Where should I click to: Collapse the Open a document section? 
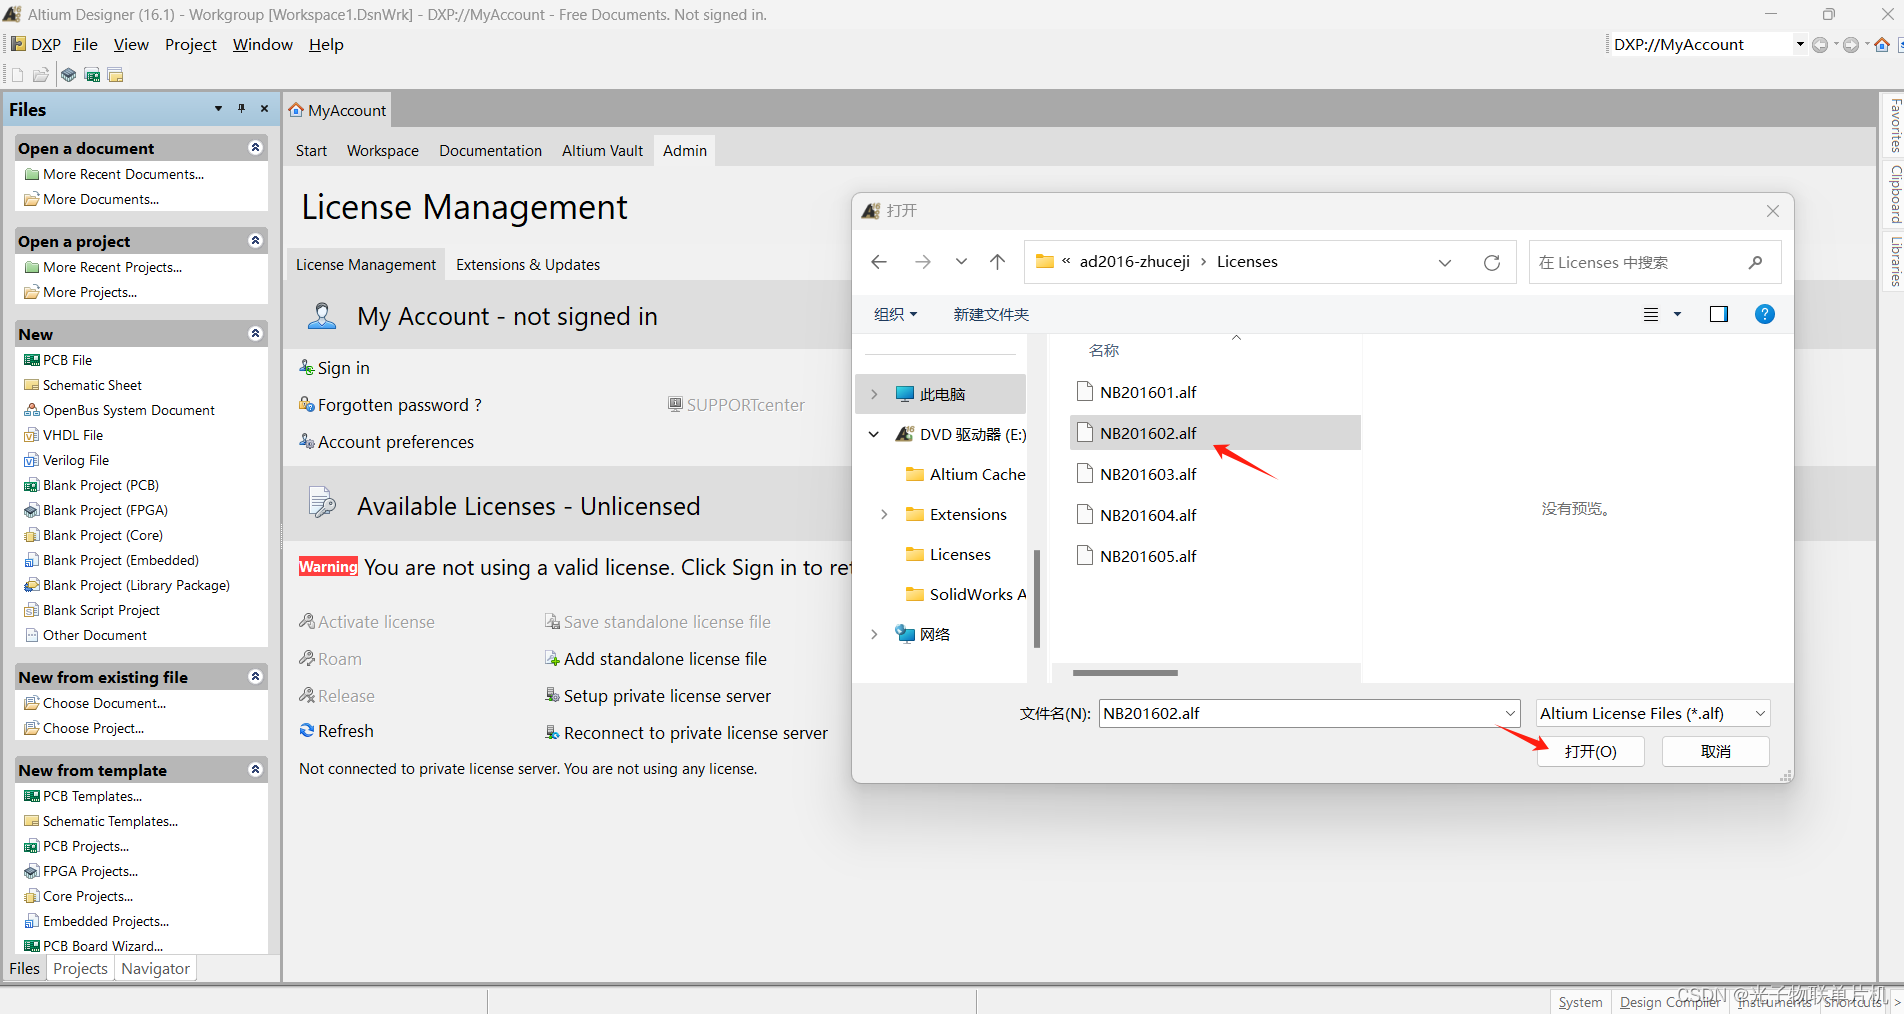(x=255, y=148)
